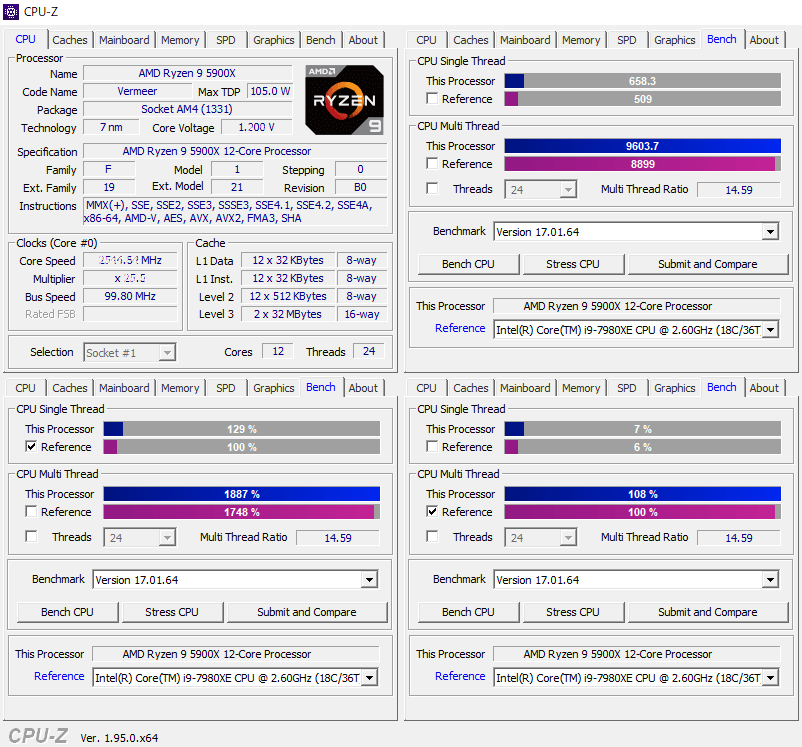Tick Reference checkbox beside the 1748 % bar
The width and height of the screenshot is (802, 747).
[31, 511]
